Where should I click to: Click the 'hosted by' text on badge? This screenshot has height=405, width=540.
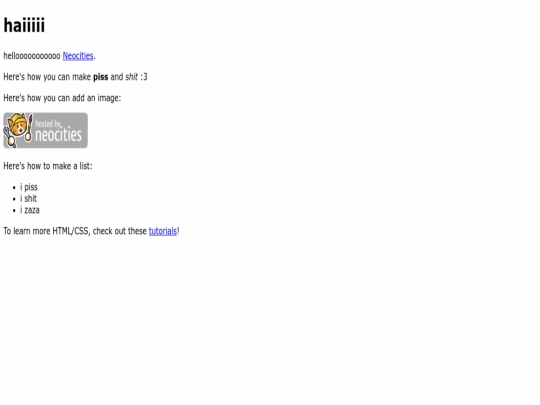[49, 124]
